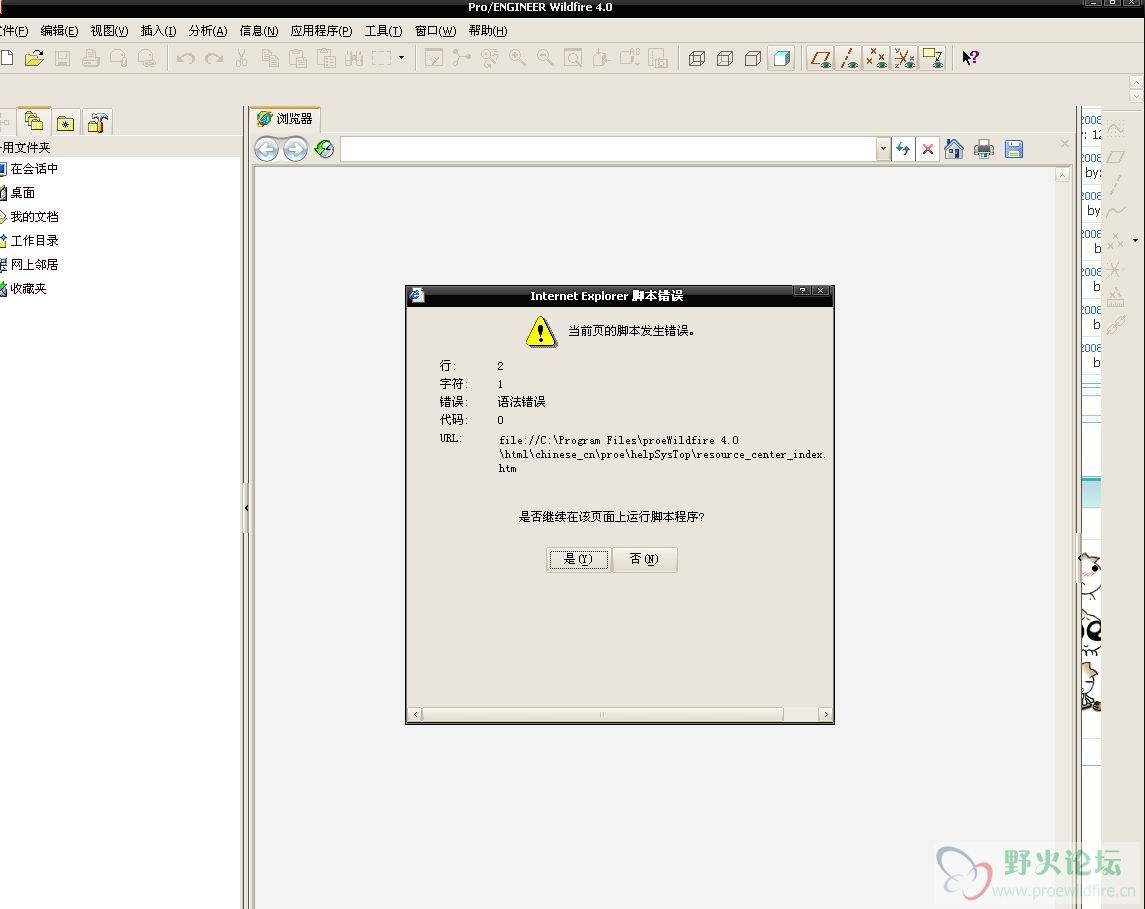Image resolution: width=1145 pixels, height=909 pixels.
Task: Click the dialog's ? help button
Action: pyautogui.click(x=802, y=291)
